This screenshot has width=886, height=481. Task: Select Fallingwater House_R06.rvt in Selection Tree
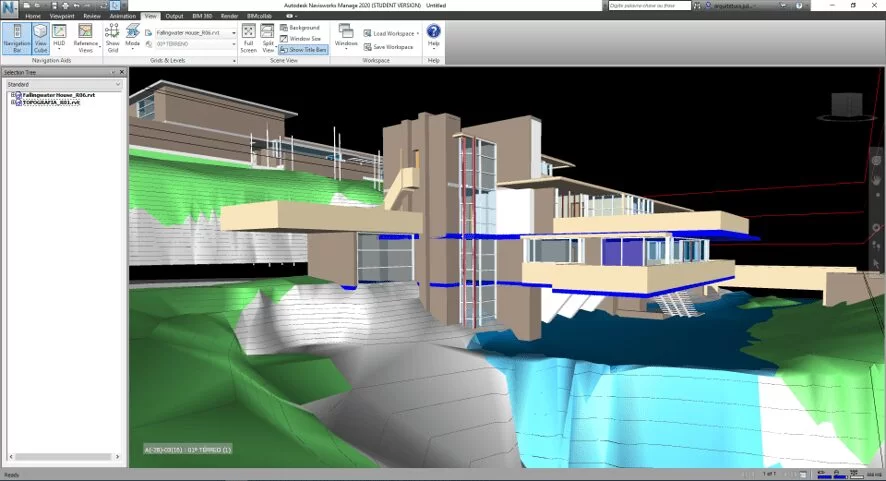[59, 95]
